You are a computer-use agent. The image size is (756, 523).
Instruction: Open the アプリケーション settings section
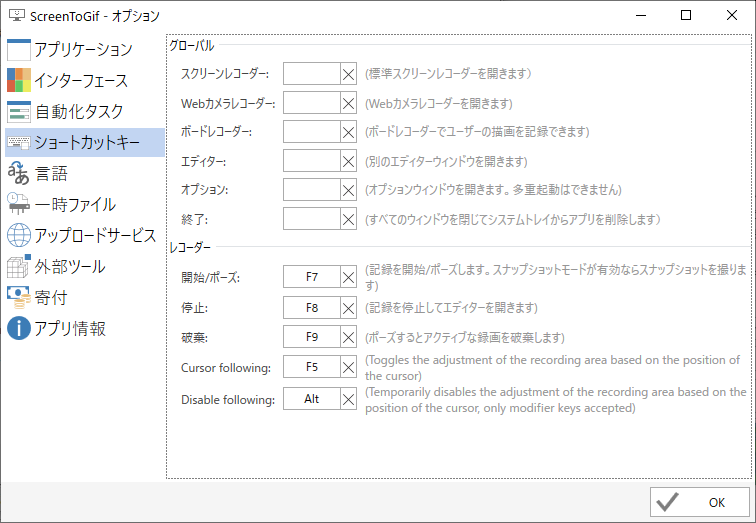[x=85, y=50]
